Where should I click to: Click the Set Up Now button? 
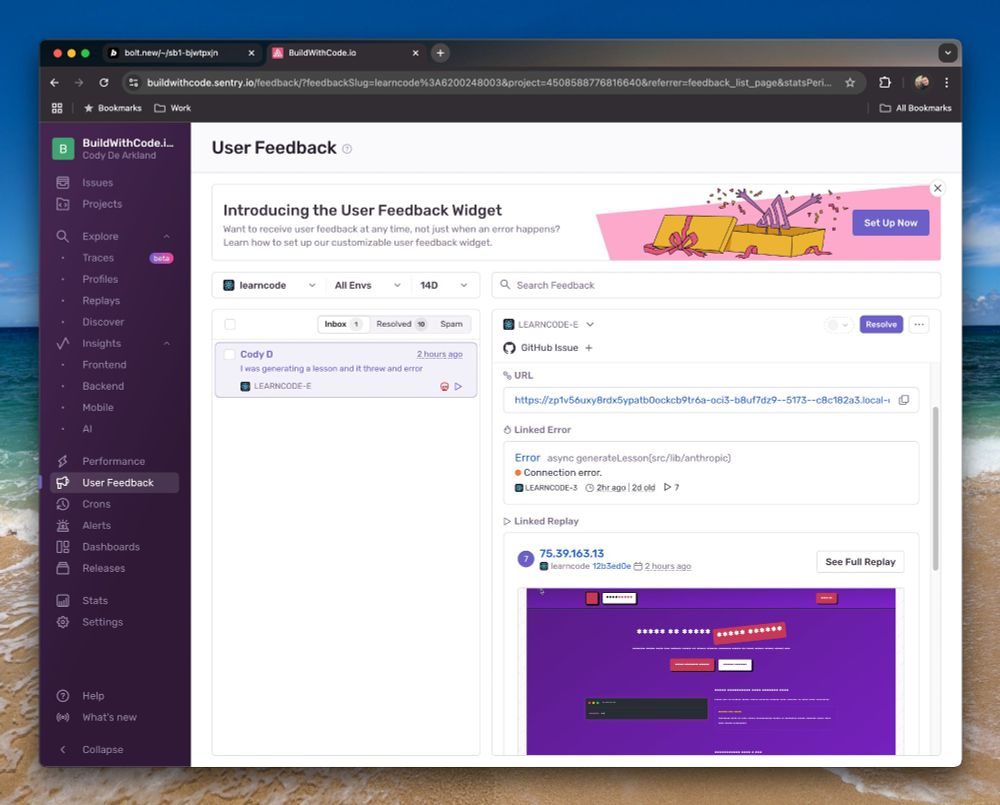tap(890, 223)
